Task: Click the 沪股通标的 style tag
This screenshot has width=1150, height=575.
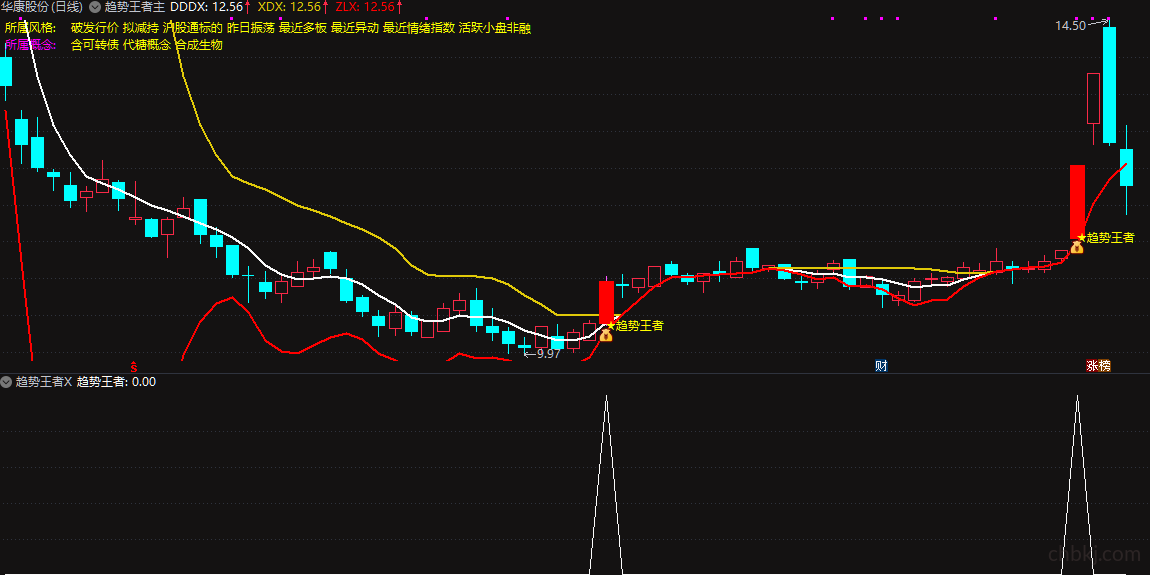Action: click(x=193, y=29)
